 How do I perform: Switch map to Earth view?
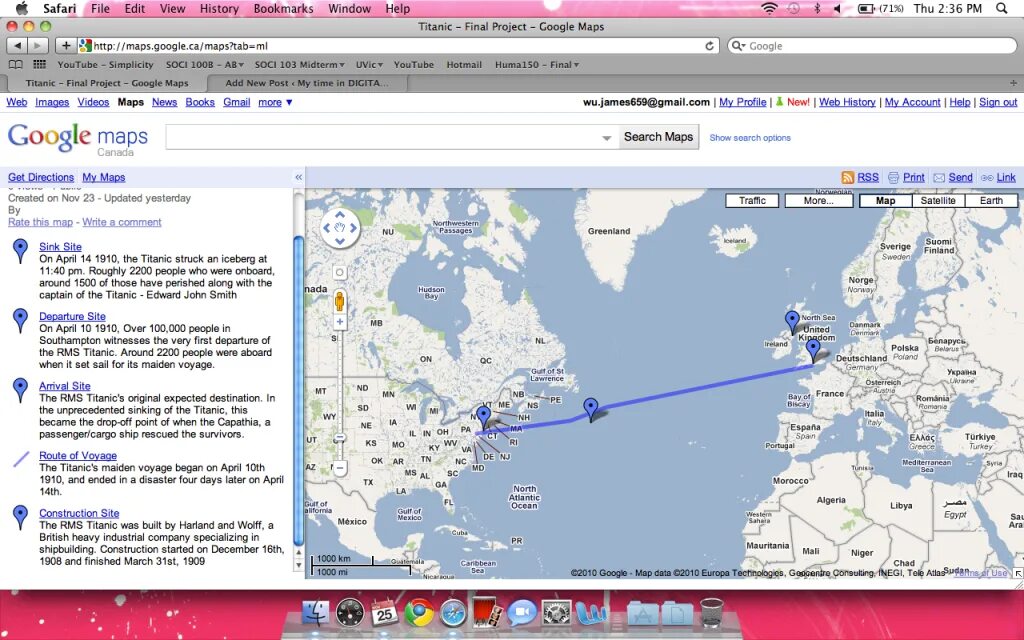[991, 200]
